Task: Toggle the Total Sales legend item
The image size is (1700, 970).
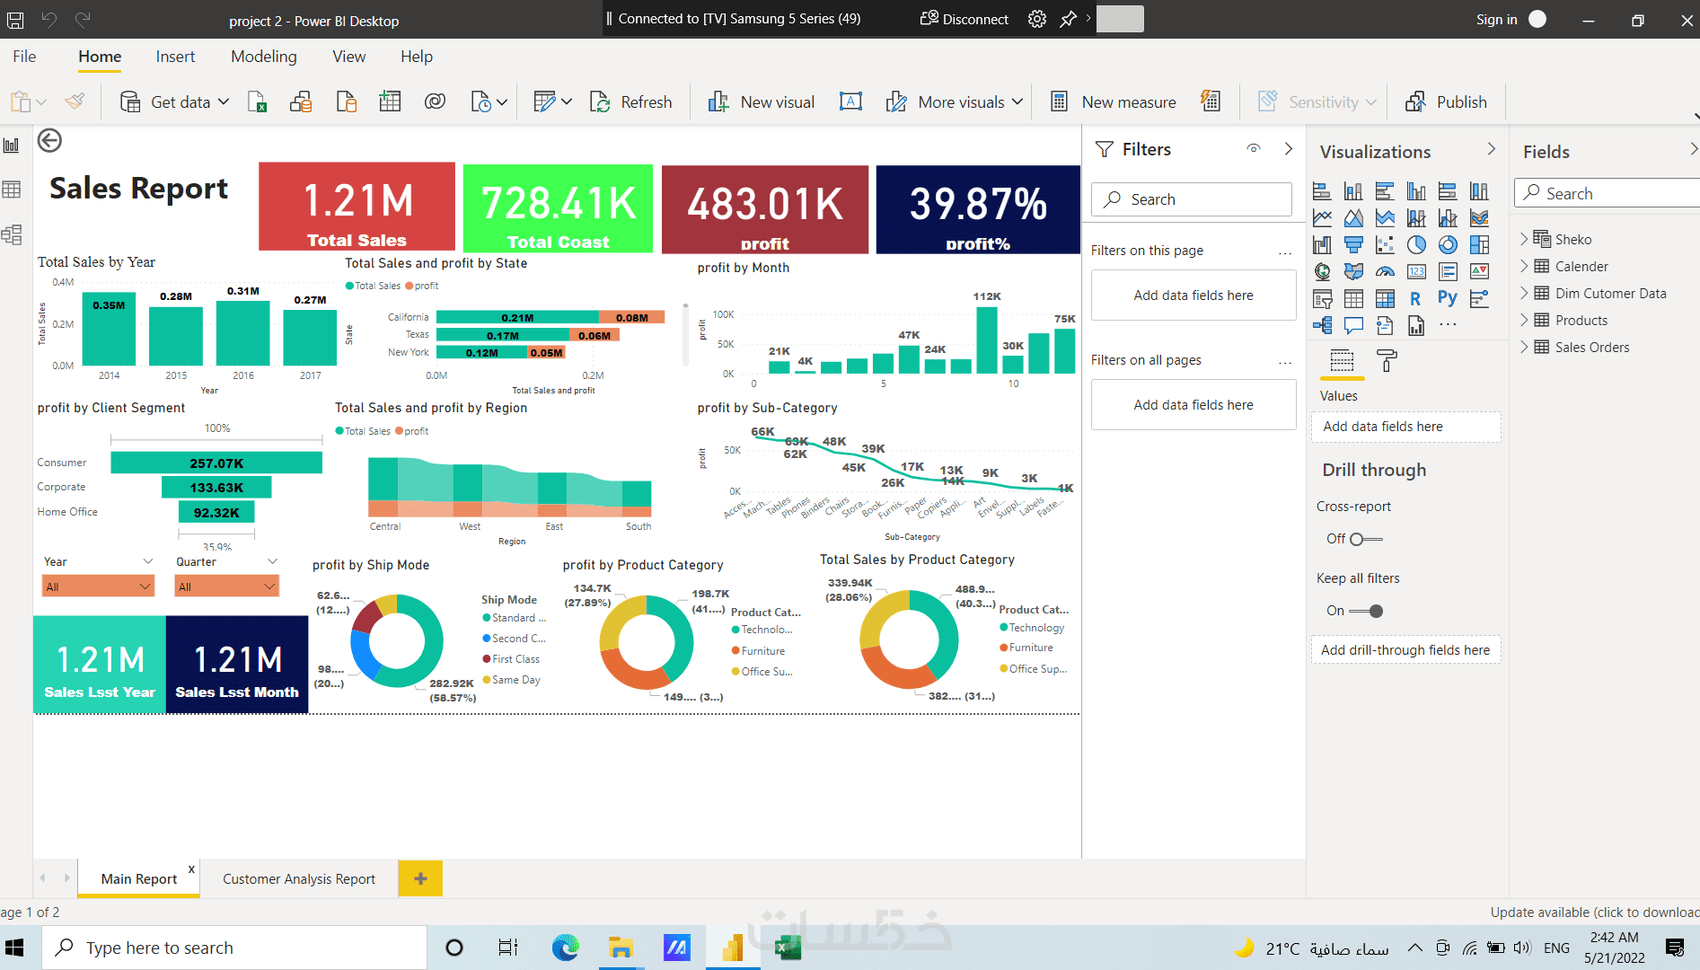Action: (371, 285)
